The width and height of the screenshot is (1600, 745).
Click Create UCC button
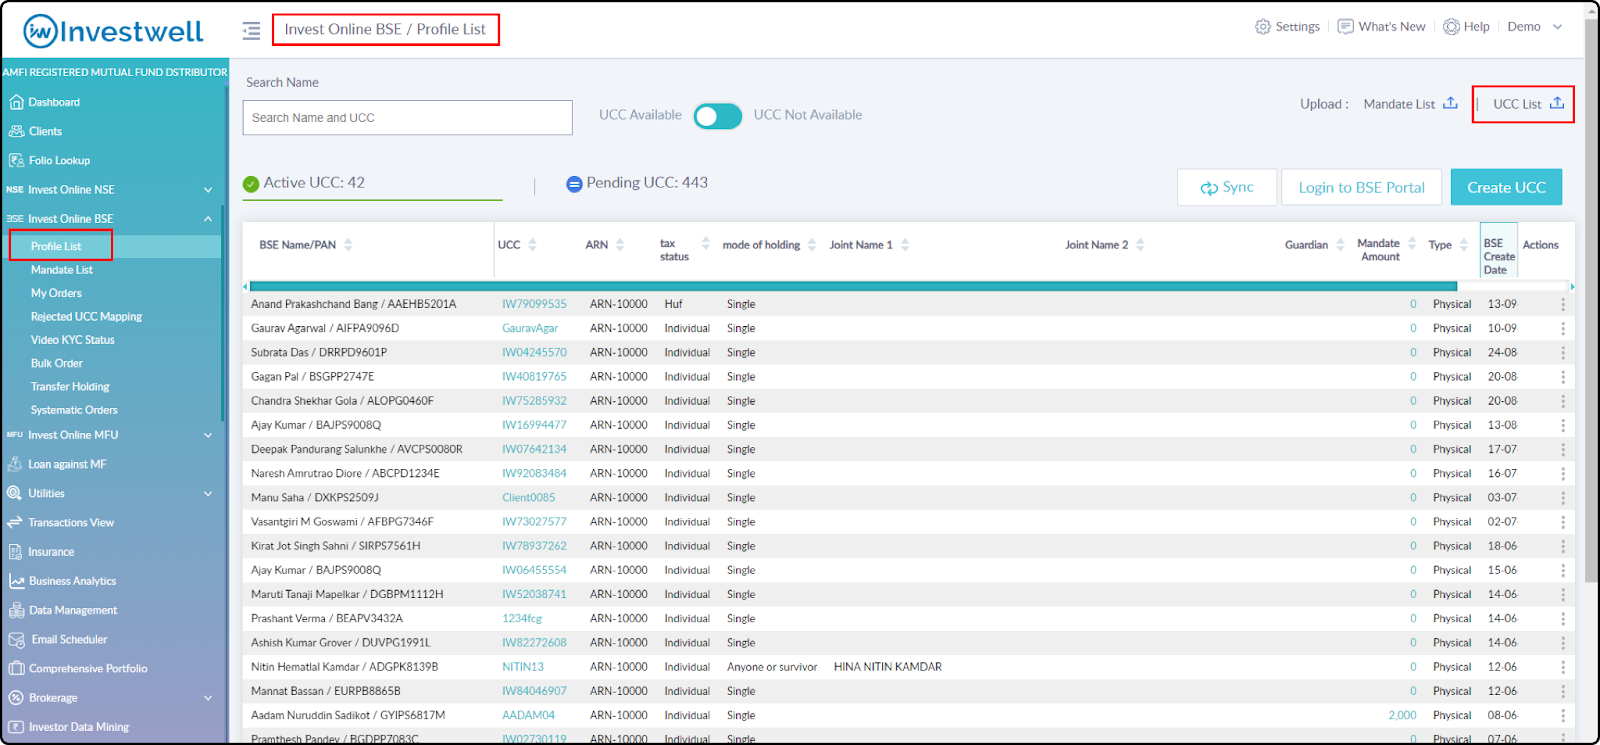(x=1506, y=187)
